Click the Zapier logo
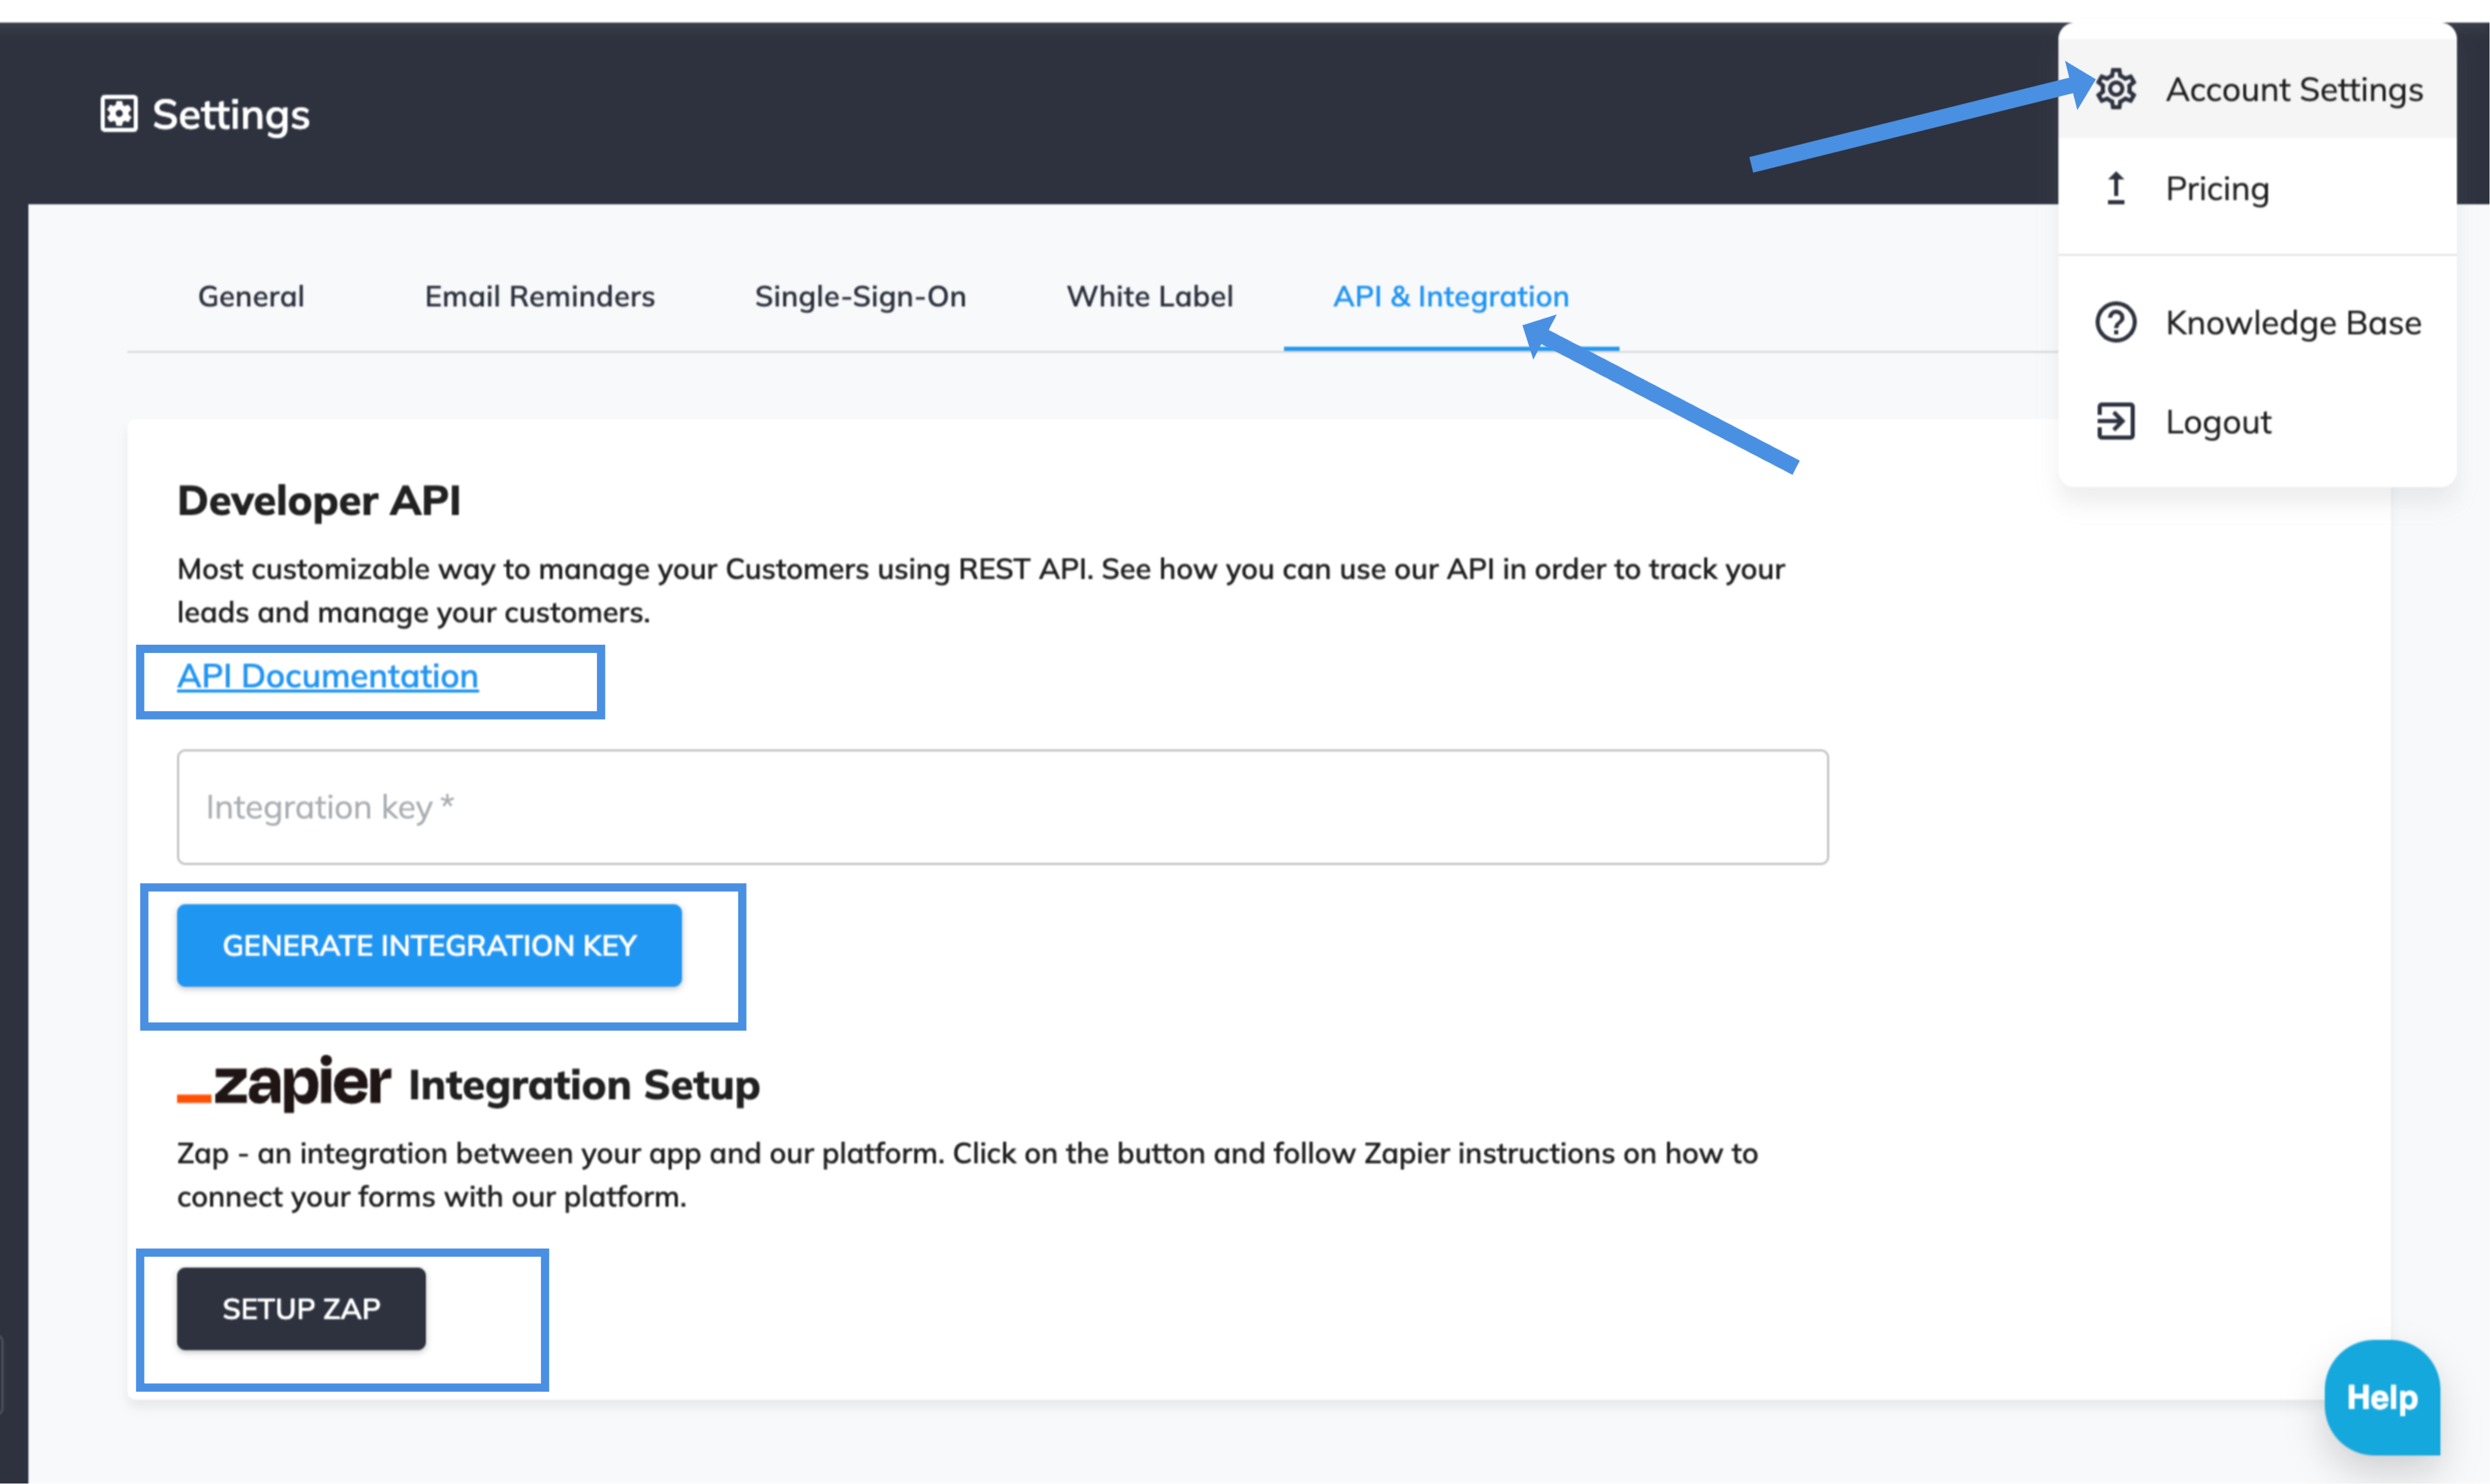Image resolution: width=2490 pixels, height=1484 pixels. (x=284, y=1083)
